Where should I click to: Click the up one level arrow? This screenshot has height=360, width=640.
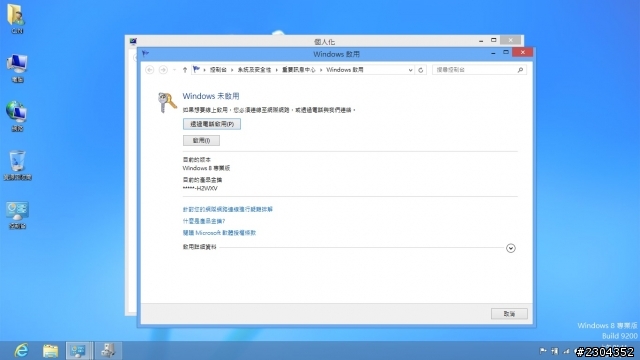185,70
